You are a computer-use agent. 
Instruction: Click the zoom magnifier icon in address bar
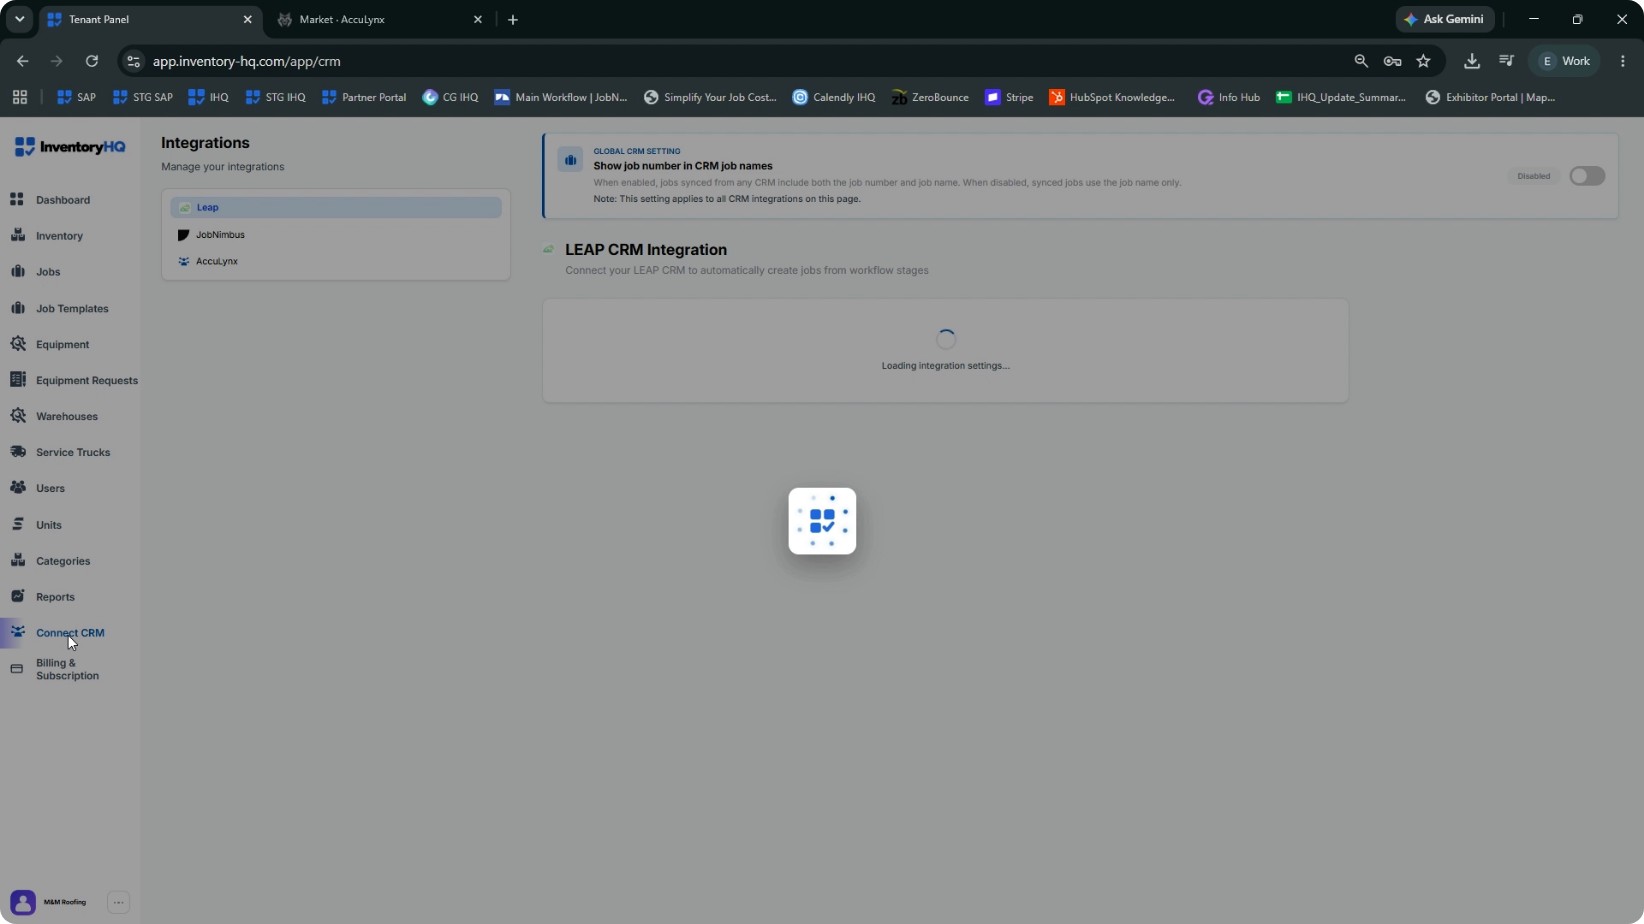tap(1361, 61)
